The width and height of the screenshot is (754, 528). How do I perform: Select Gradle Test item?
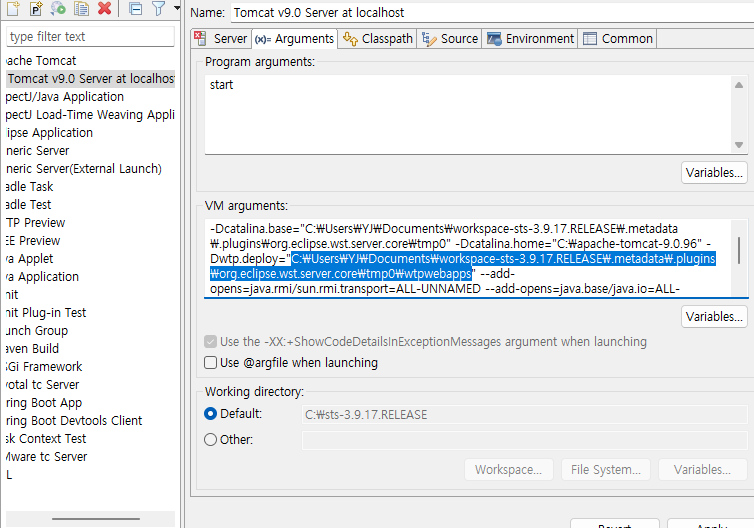pos(29,205)
